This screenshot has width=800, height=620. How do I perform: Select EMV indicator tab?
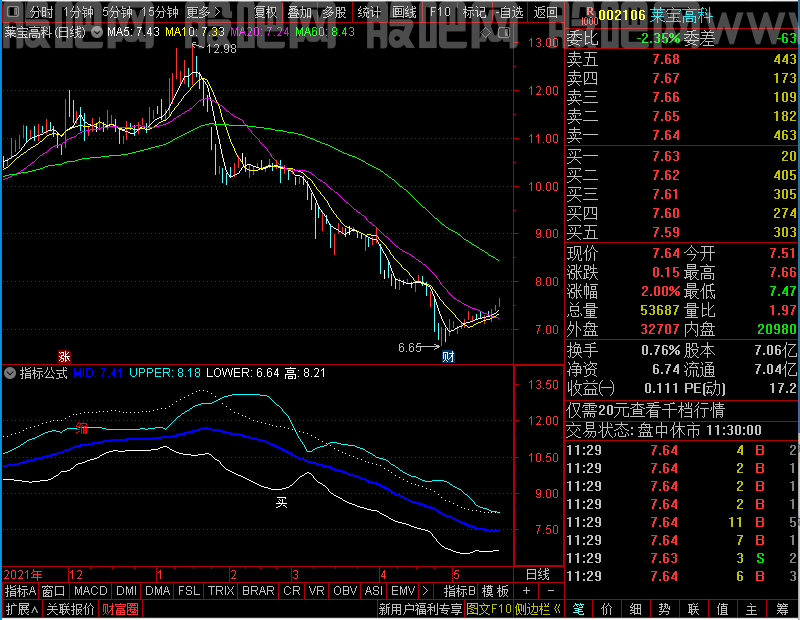pos(404,591)
